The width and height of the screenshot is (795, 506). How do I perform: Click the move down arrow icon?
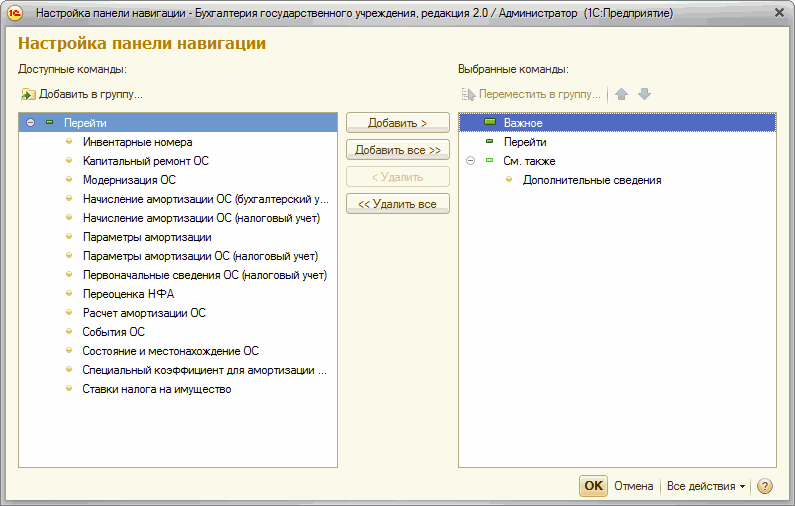(644, 94)
